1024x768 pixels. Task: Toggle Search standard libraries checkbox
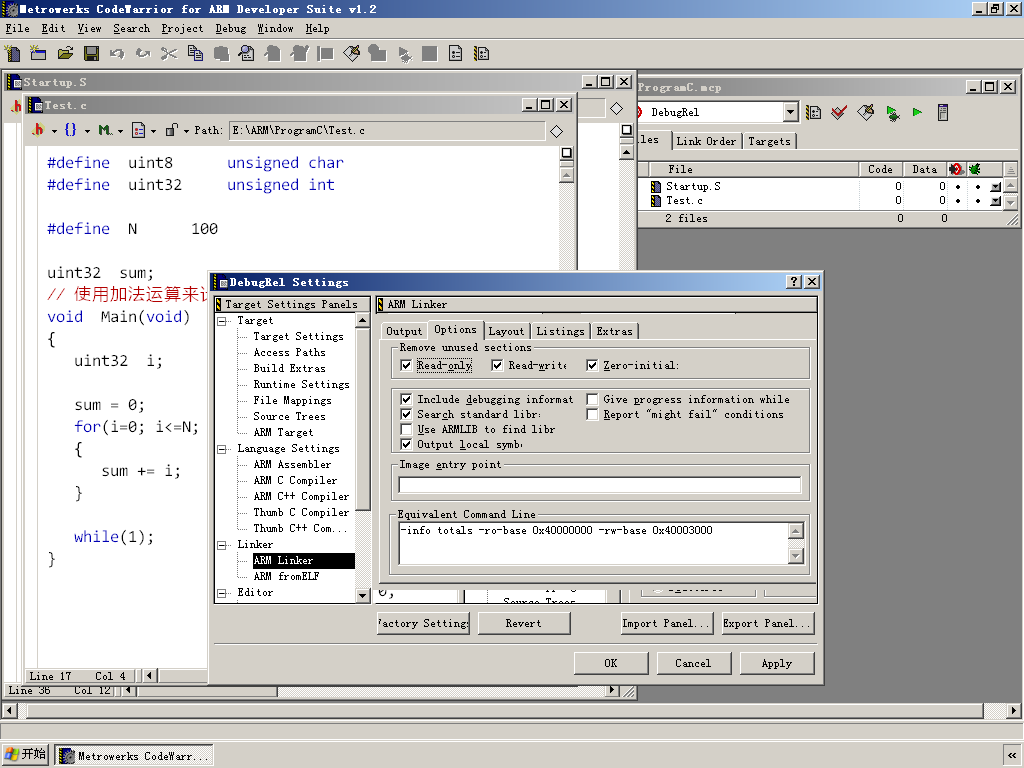click(x=406, y=414)
